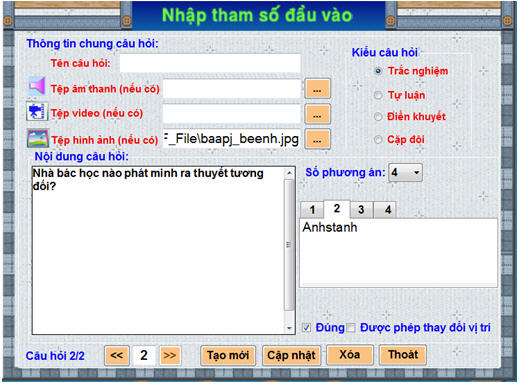Browse for an audio file with the ... button
The height and width of the screenshot is (385, 521).
point(317,89)
